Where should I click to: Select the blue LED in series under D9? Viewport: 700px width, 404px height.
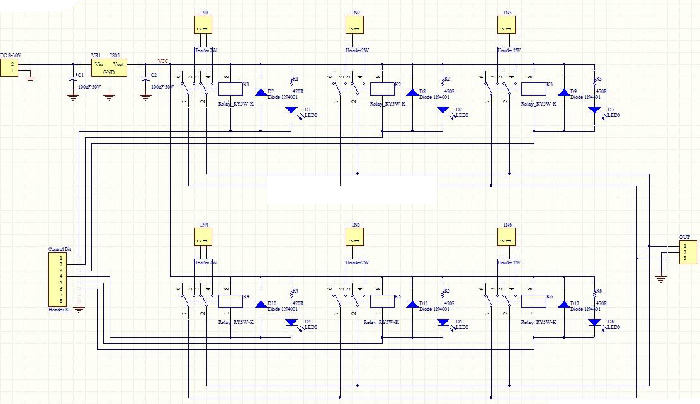click(594, 110)
